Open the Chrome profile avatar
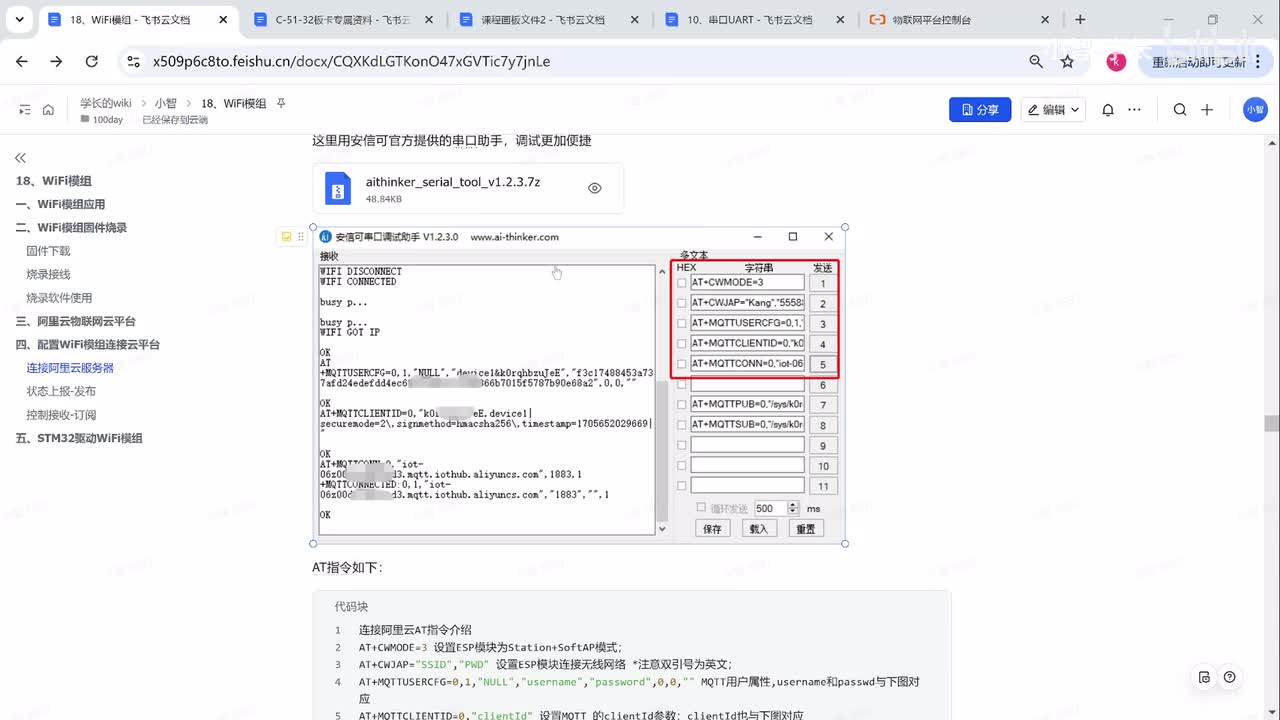Viewport: 1280px width, 720px height. (1116, 61)
